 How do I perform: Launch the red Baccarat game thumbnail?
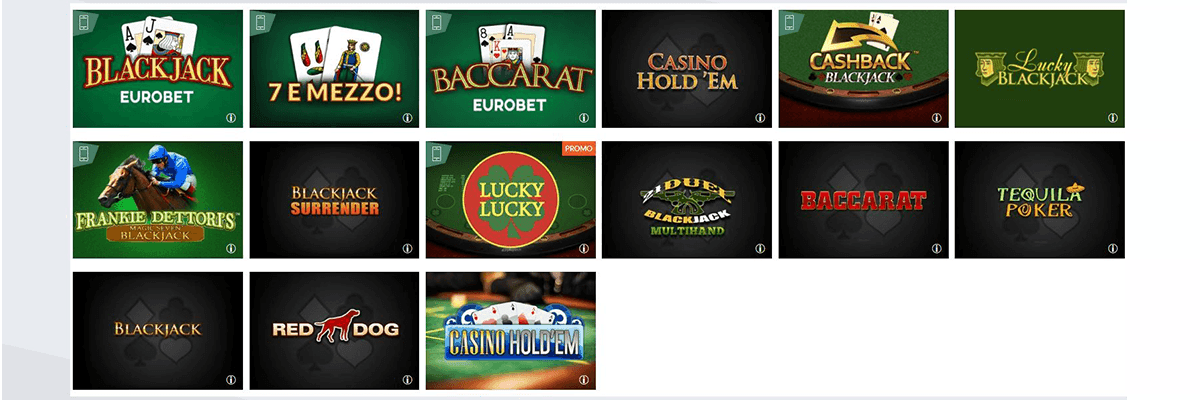click(x=864, y=200)
